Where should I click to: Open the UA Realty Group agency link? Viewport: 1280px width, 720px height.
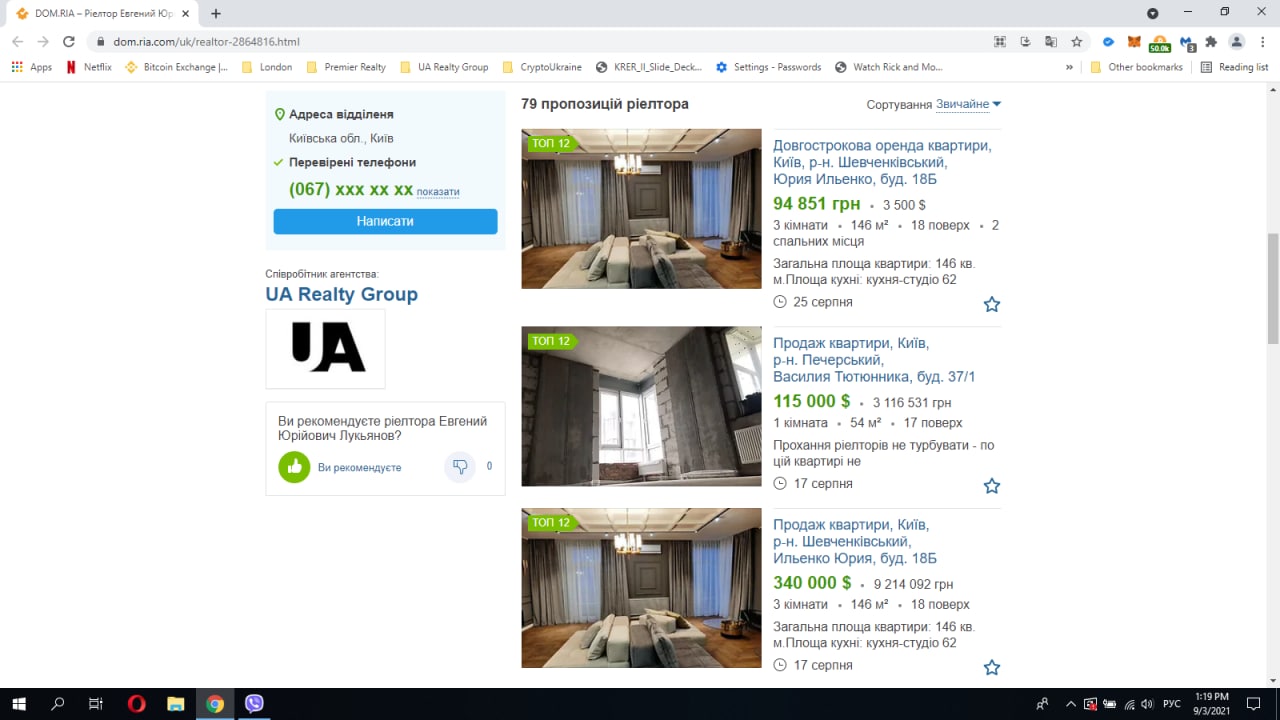pyautogui.click(x=341, y=294)
